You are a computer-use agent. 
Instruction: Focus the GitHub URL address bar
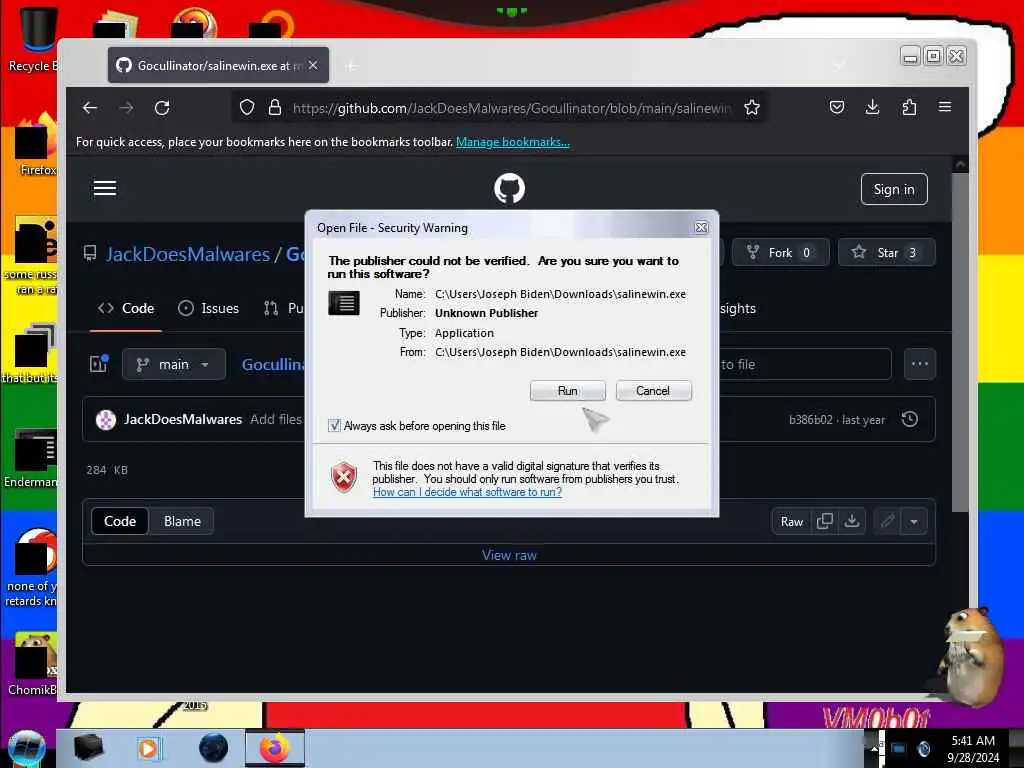[x=511, y=108]
